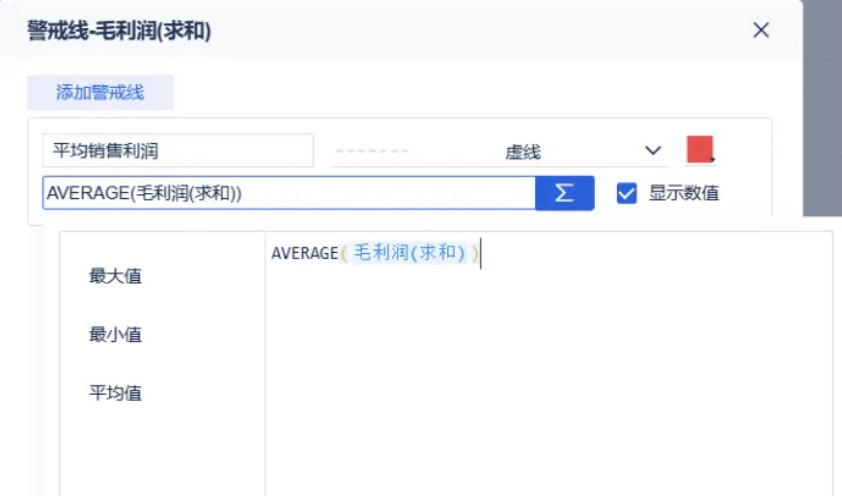Click the sigma formula button
The width and height of the screenshot is (842, 496).
(564, 193)
